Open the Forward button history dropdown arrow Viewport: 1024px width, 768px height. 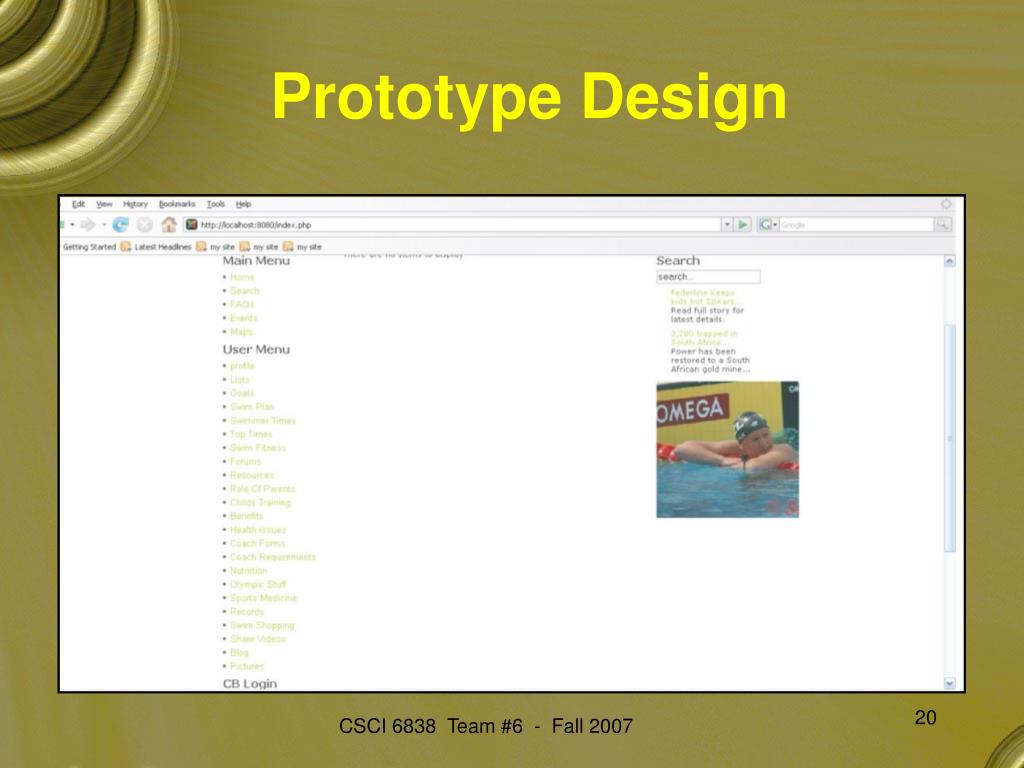[104, 225]
